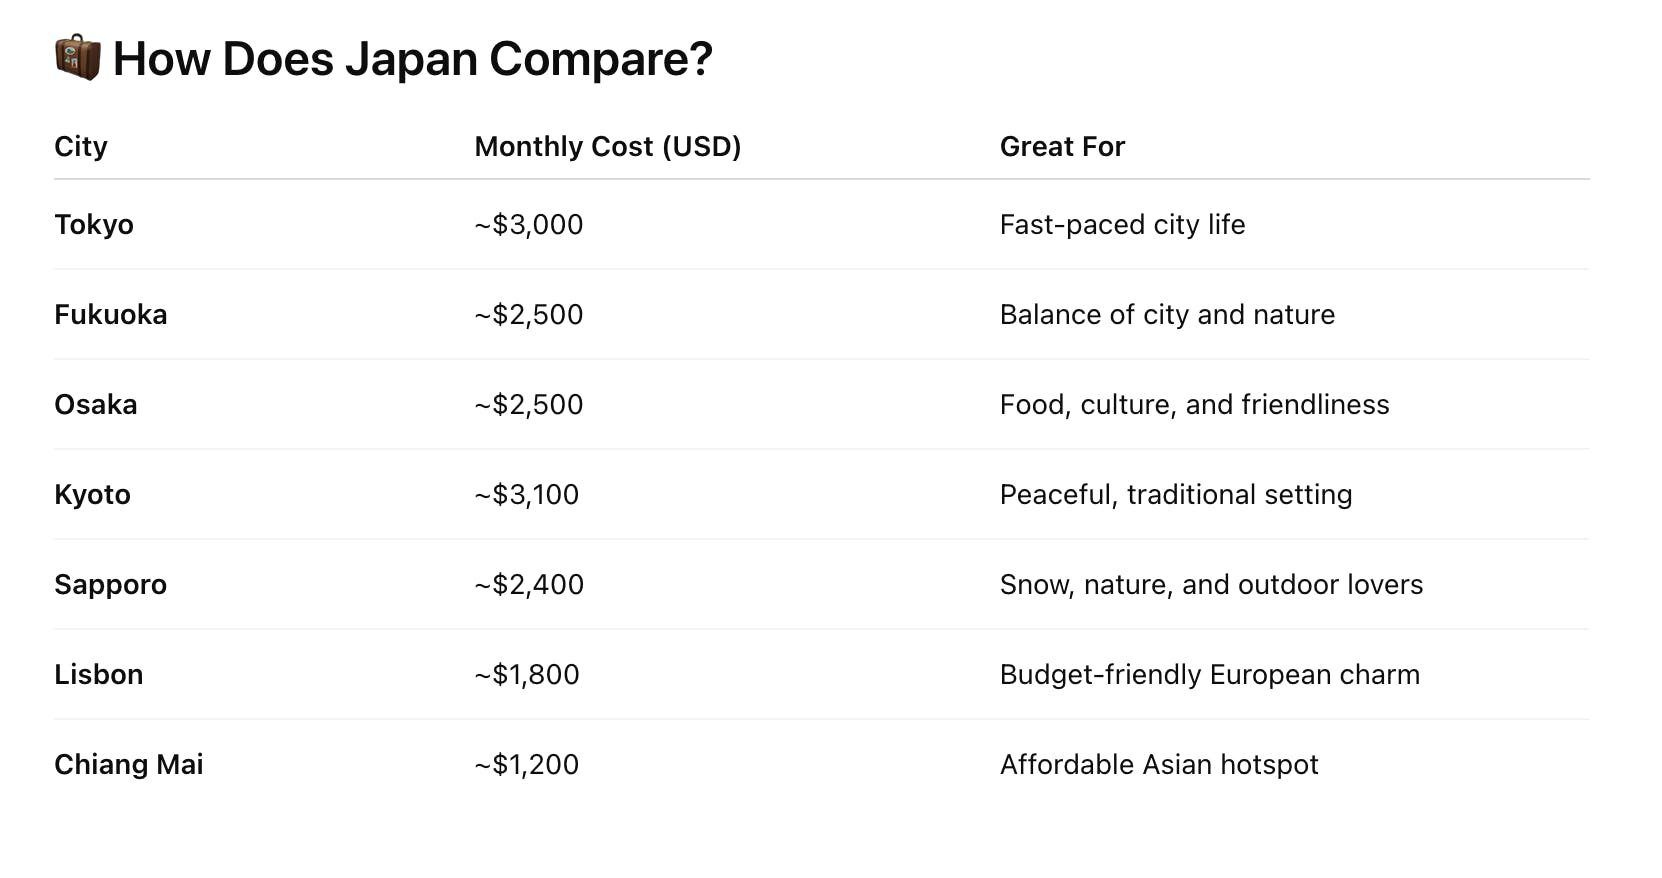Click the suitcase emoji icon
Screen dimensions: 1662x878
[x=77, y=57]
